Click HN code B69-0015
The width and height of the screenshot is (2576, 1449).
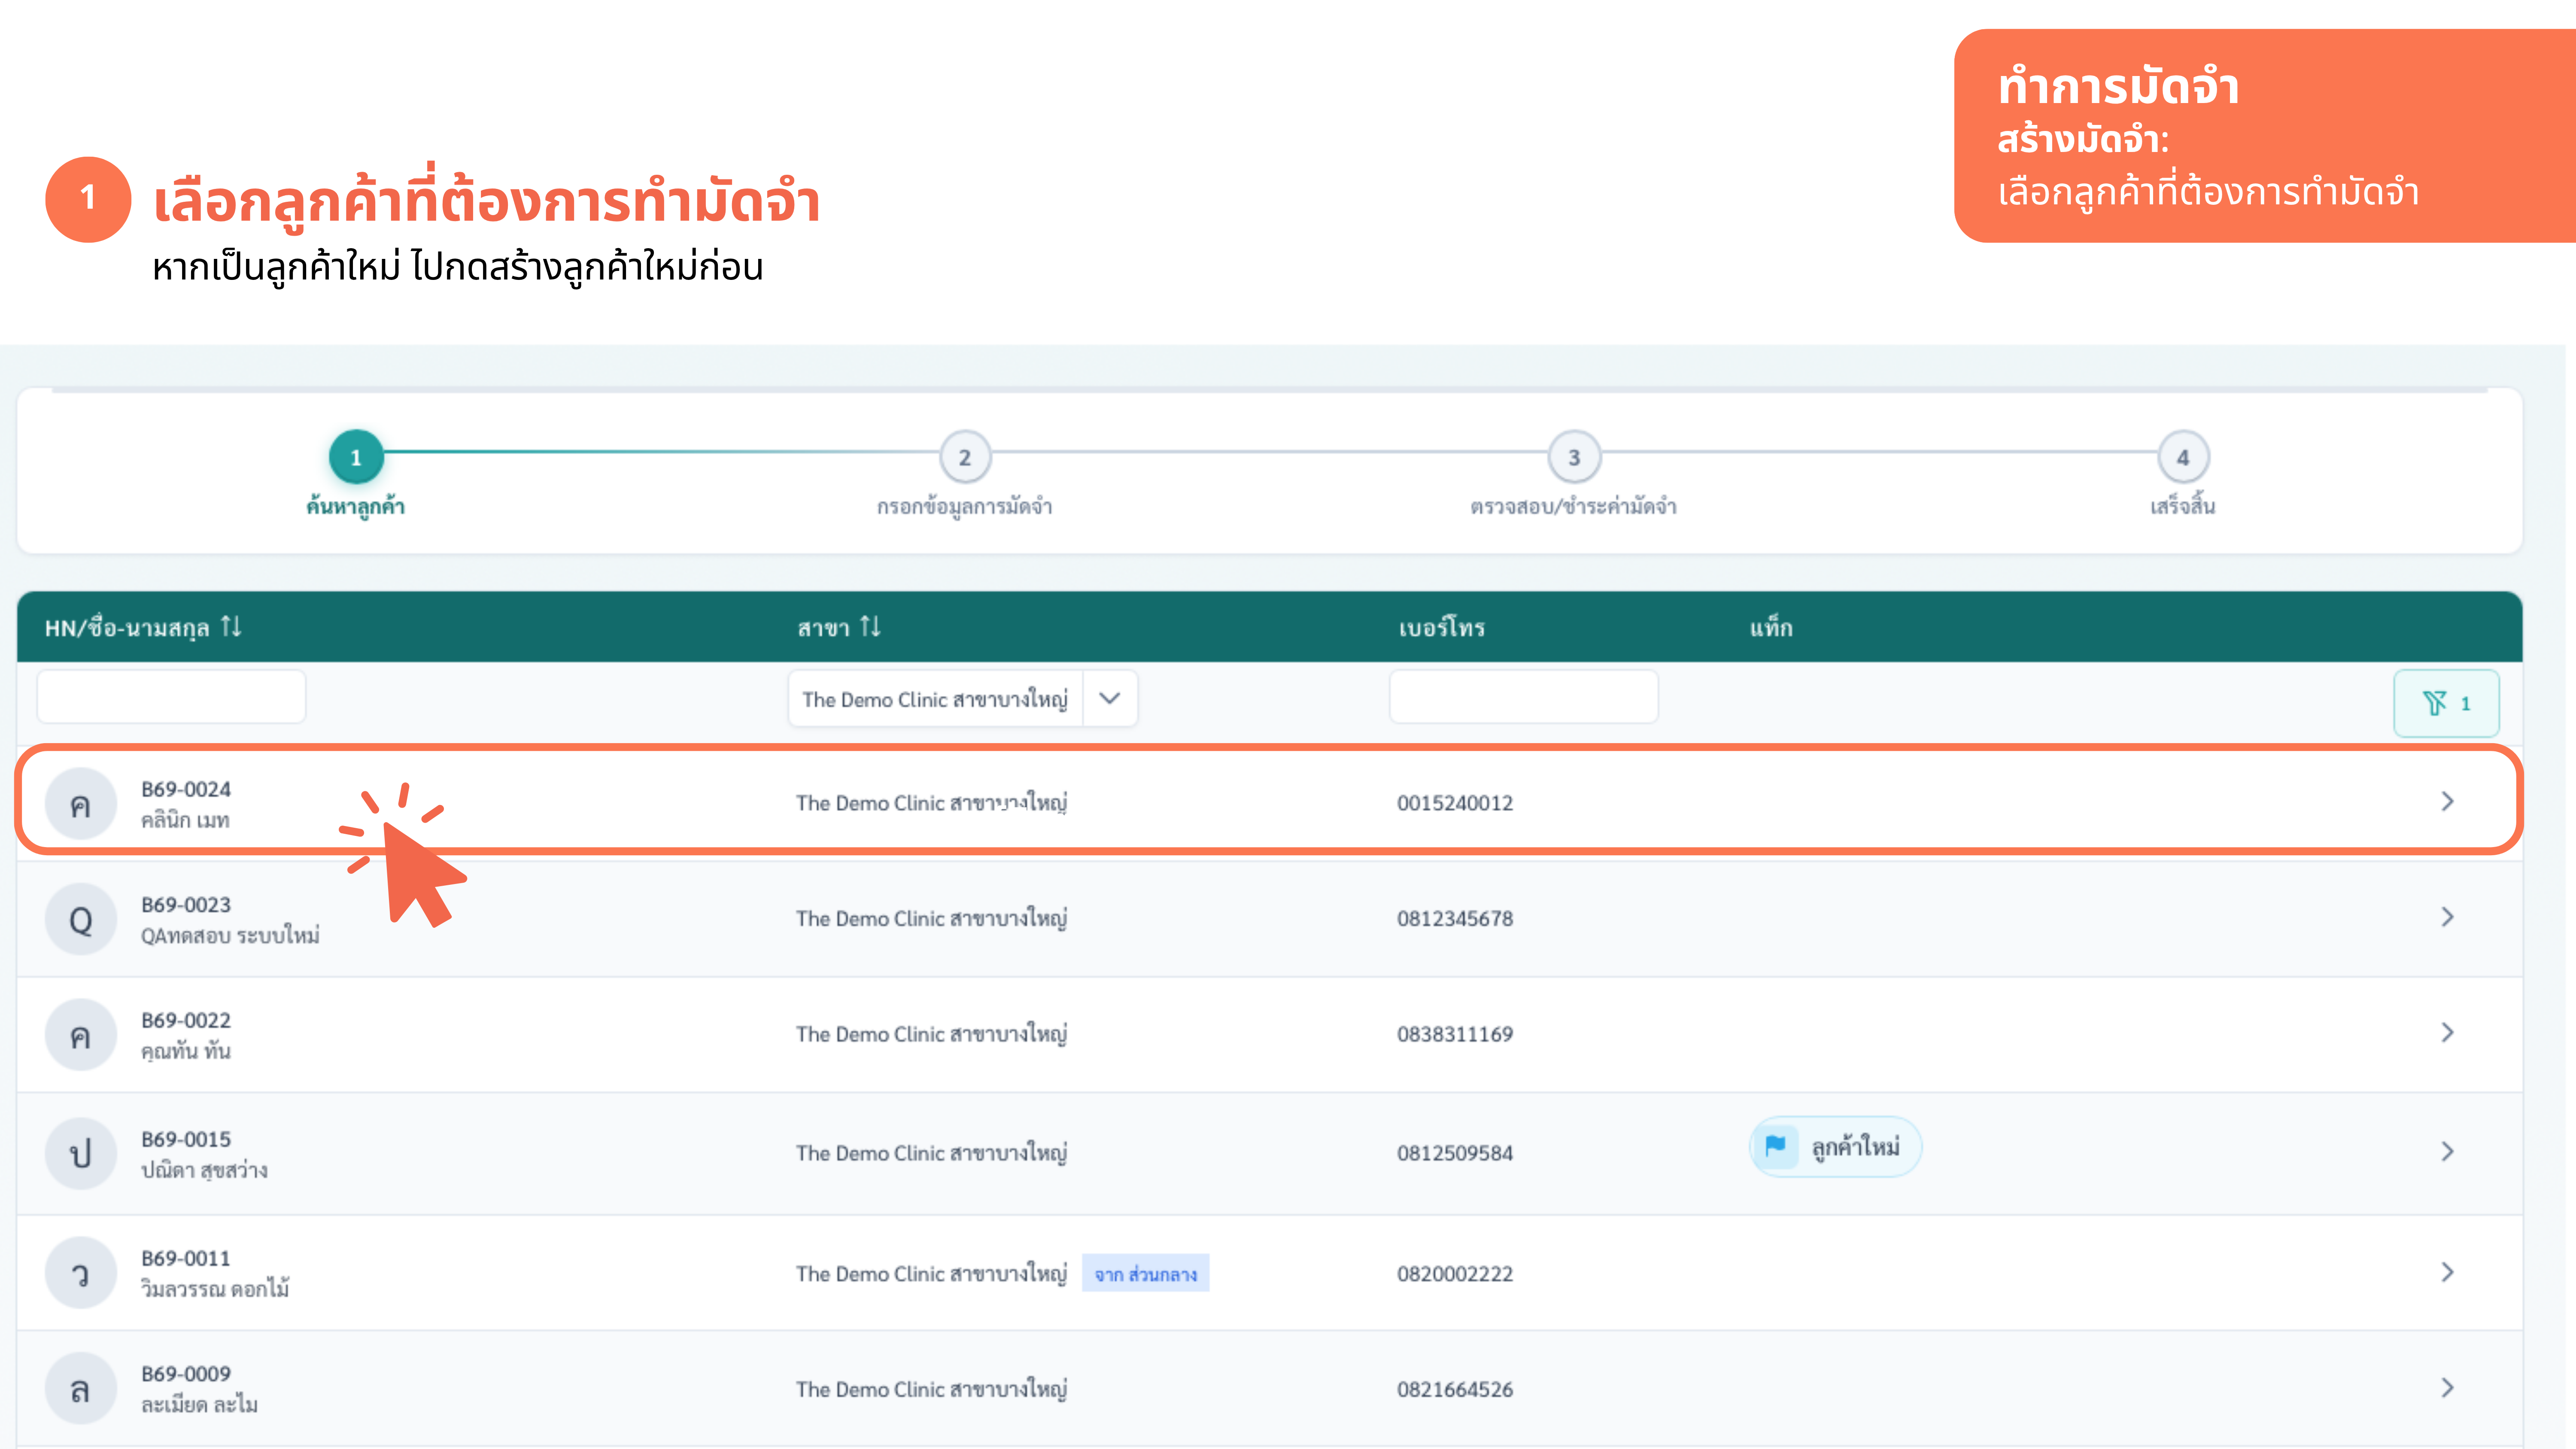pos(186,1139)
